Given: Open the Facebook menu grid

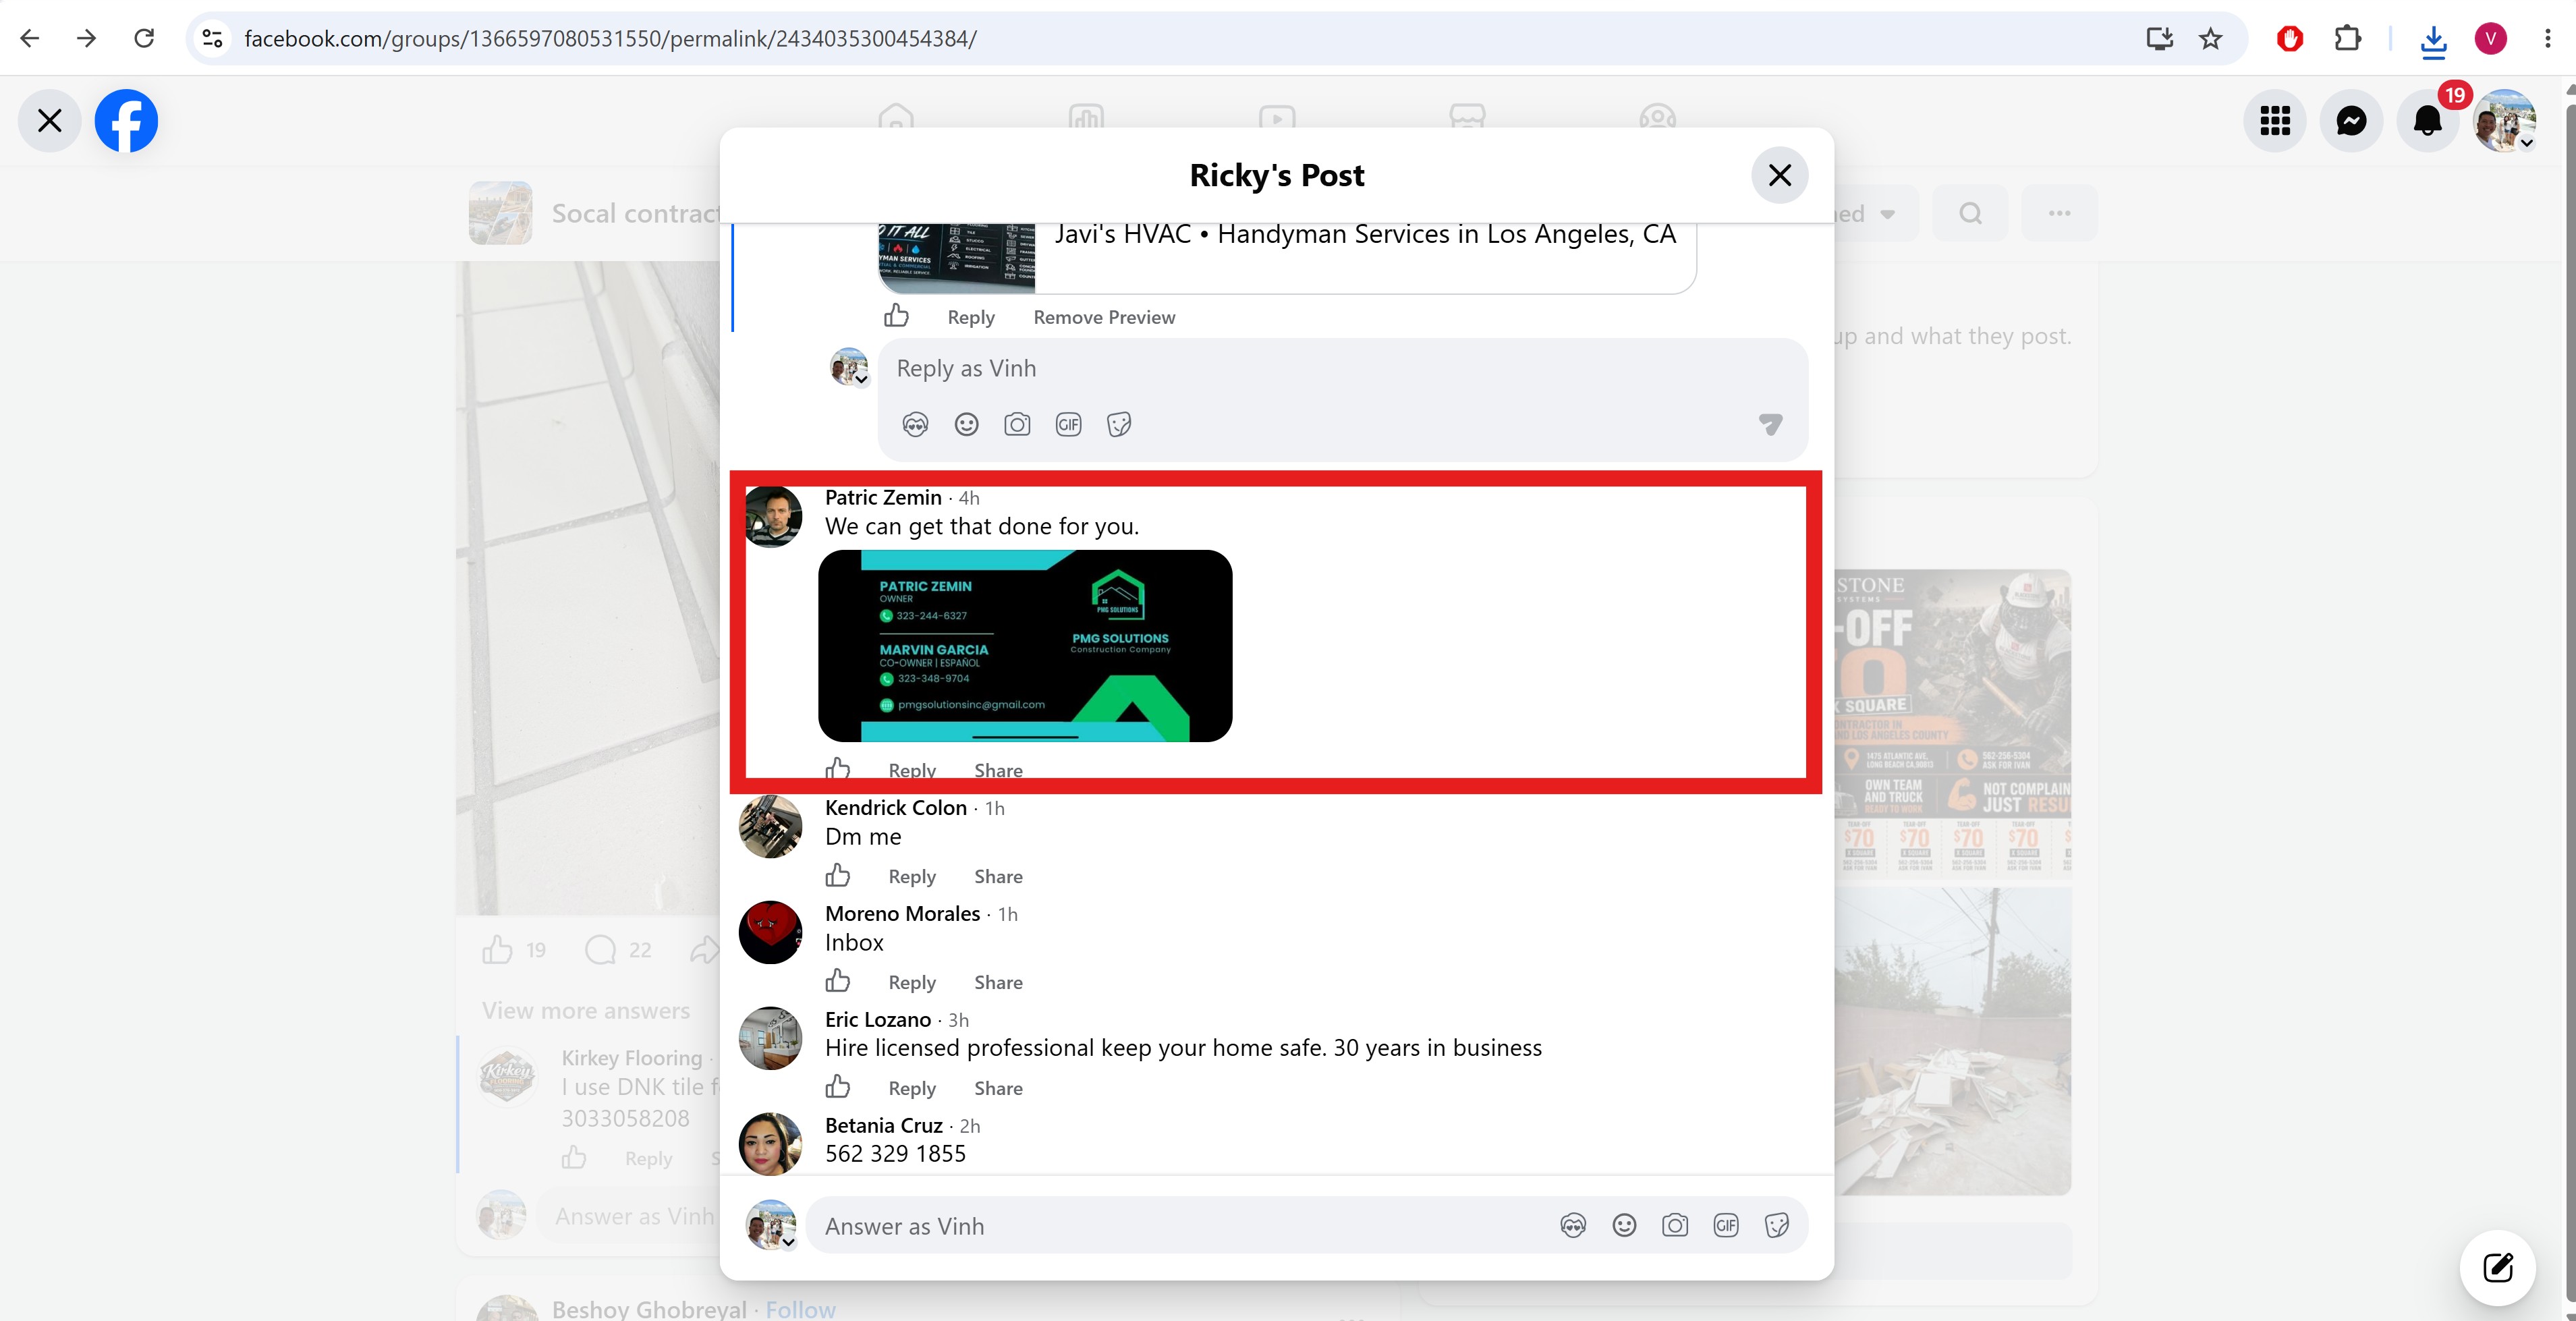Looking at the screenshot, I should [2275, 121].
